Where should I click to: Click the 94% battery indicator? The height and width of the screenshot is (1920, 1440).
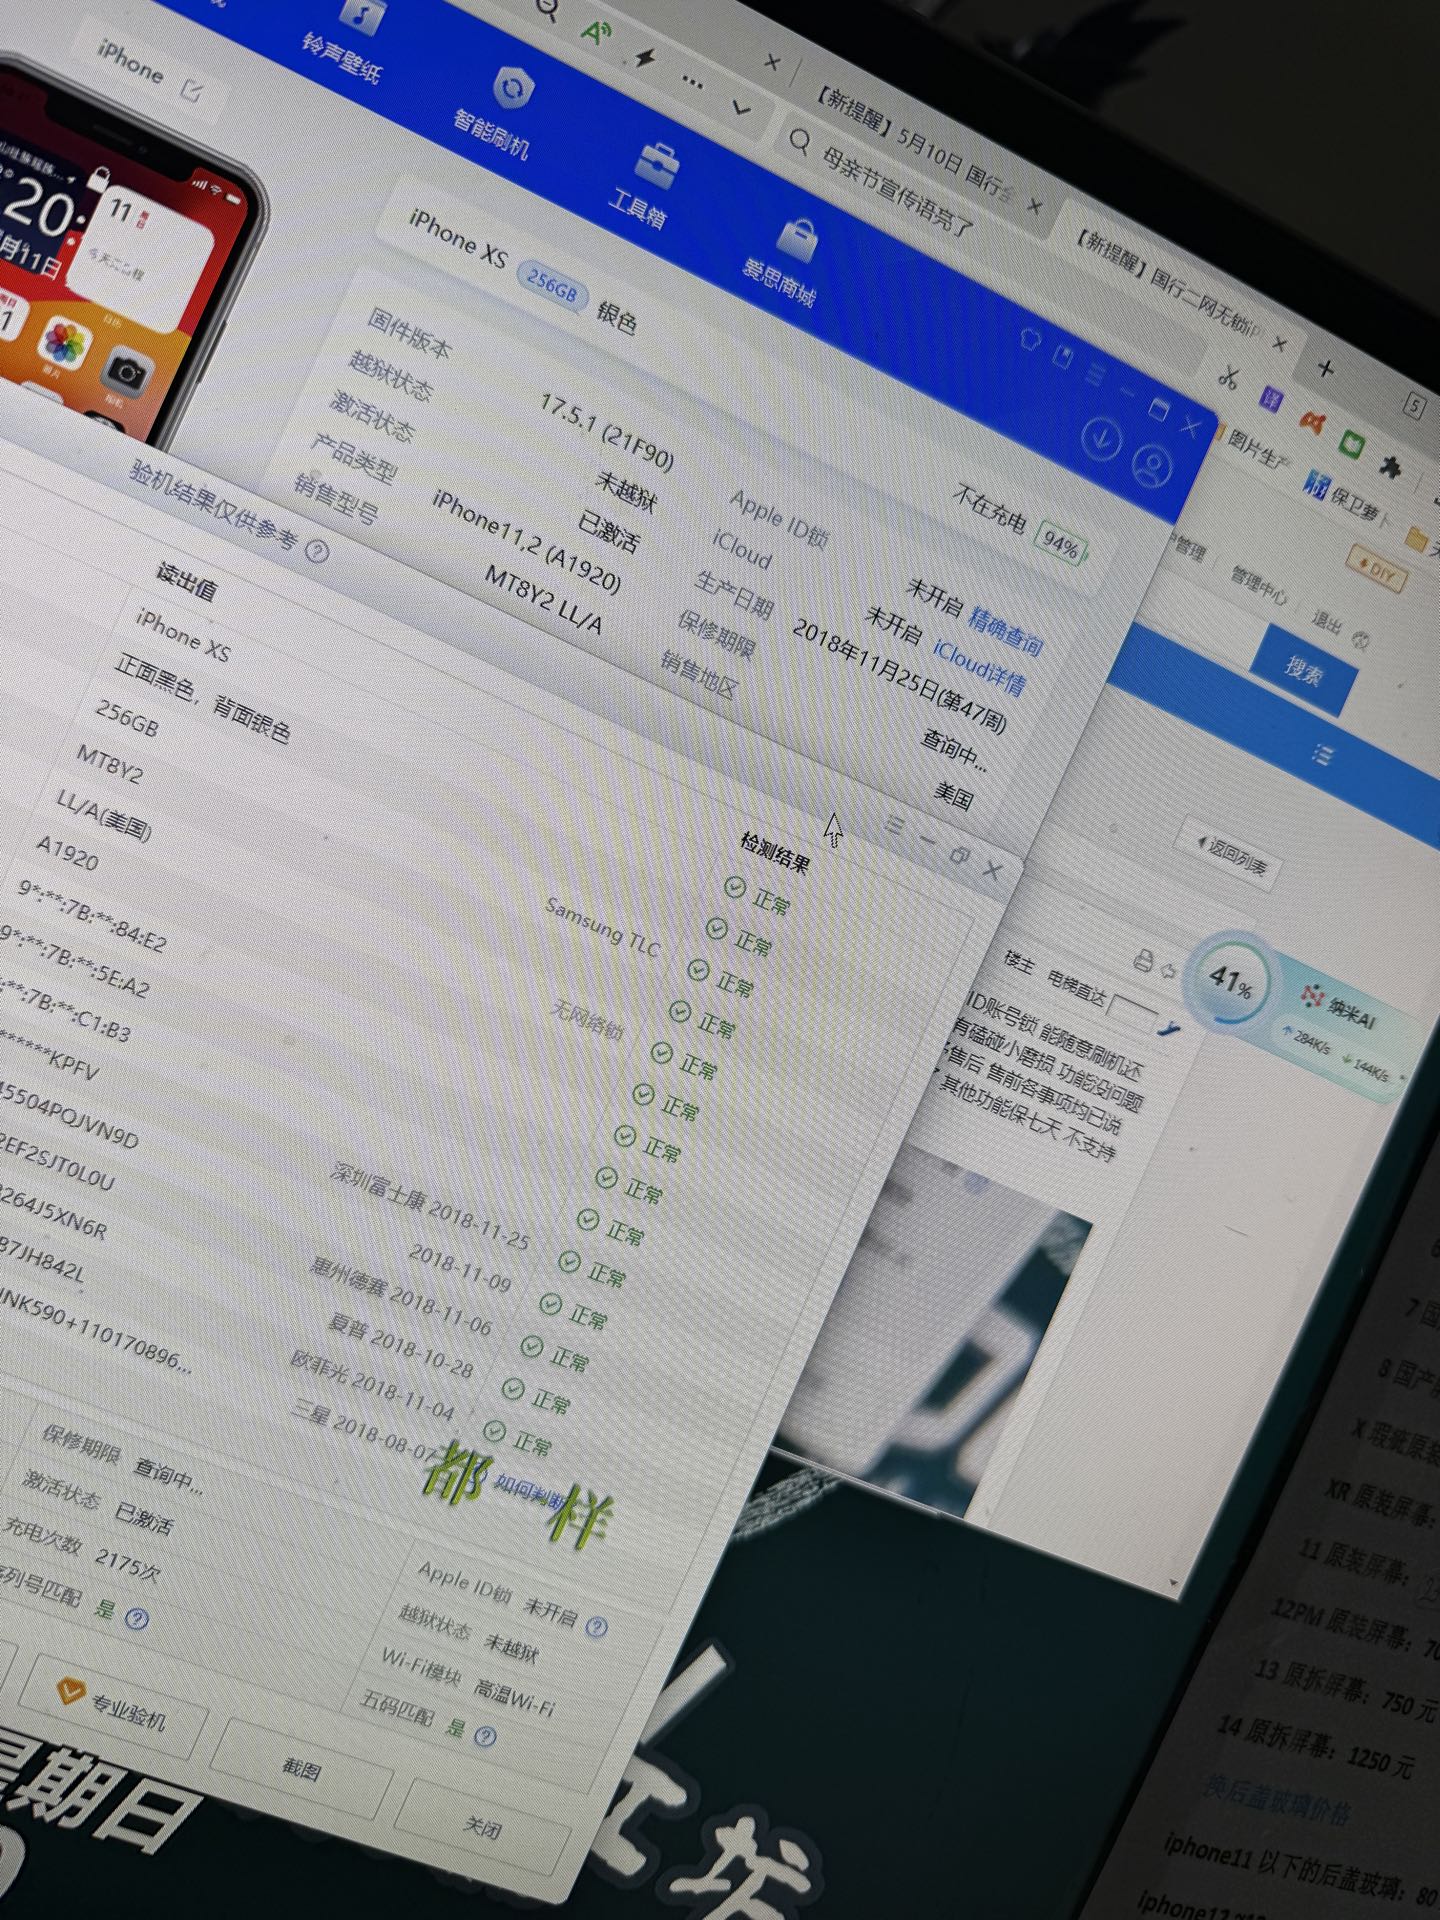coord(1061,546)
